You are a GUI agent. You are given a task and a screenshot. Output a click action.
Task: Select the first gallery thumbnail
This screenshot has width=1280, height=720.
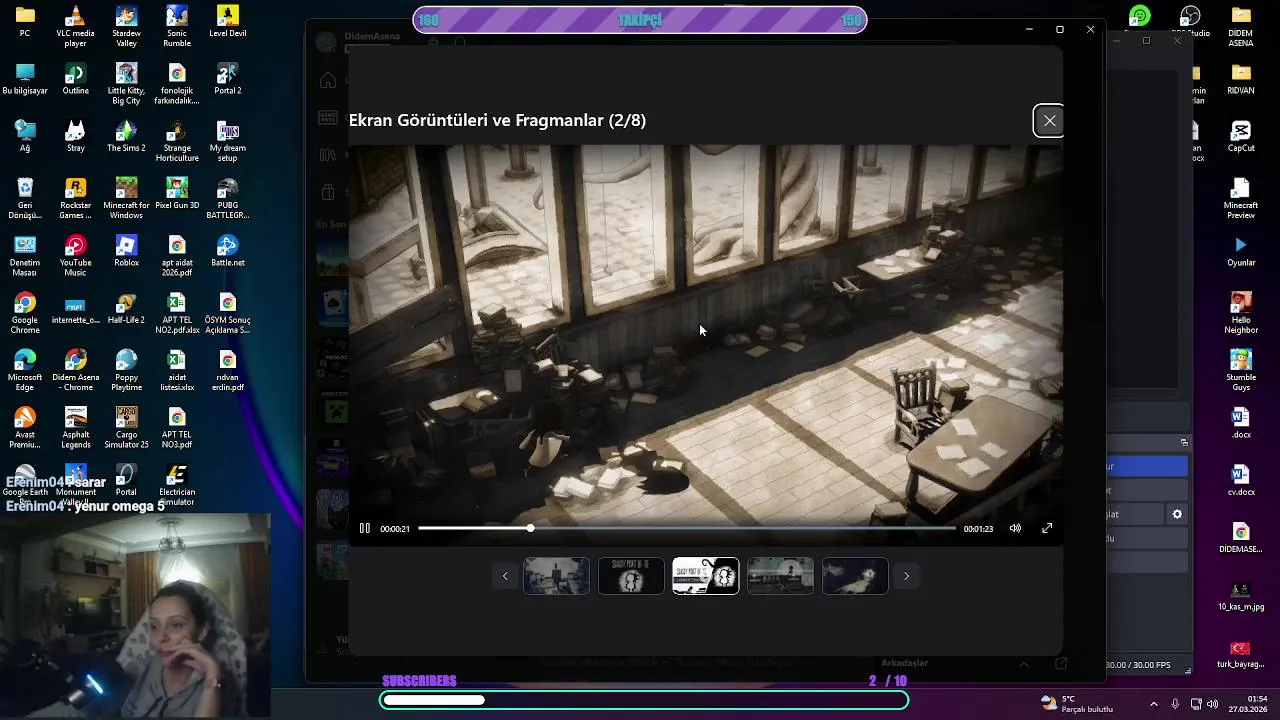557,576
